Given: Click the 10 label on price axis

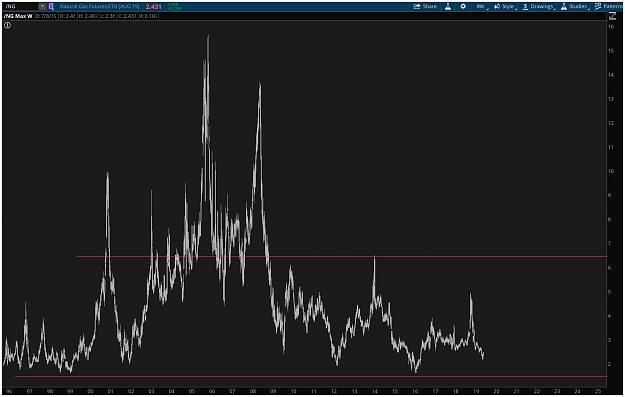Looking at the screenshot, I should (x=611, y=171).
